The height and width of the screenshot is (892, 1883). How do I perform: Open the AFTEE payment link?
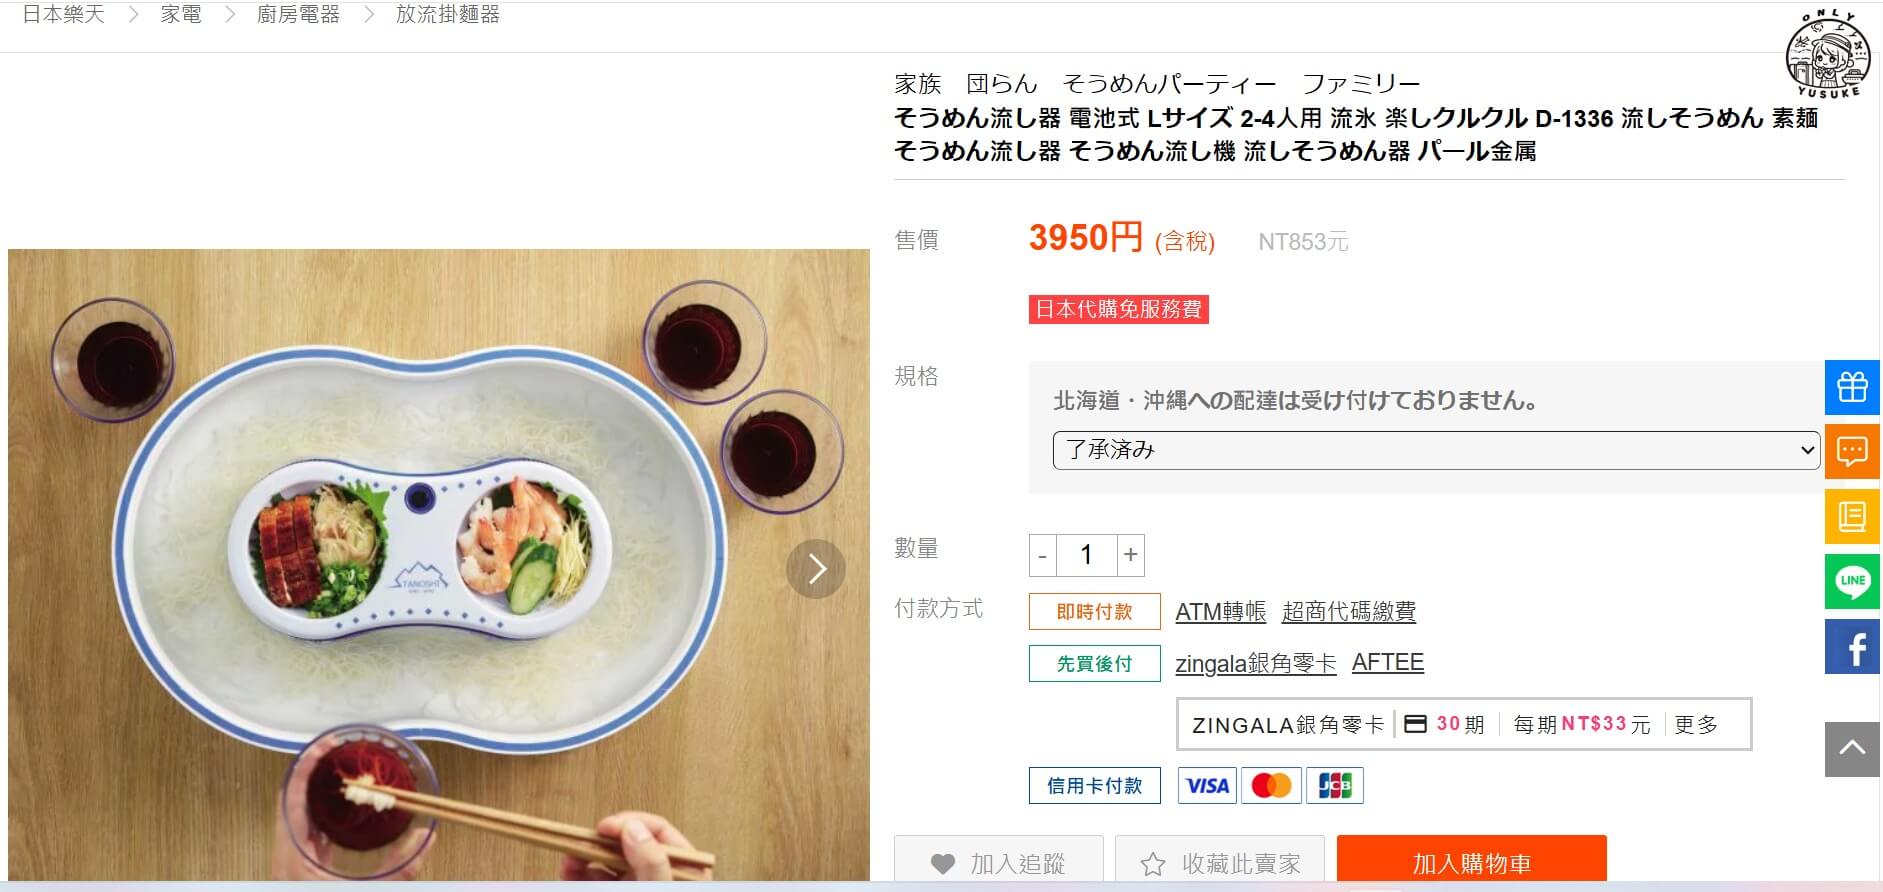(1388, 662)
